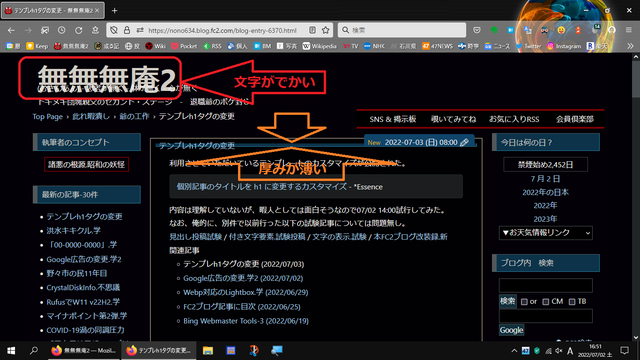Open taskbar search magnifier
This screenshot has width=640, height=360.
coord(34,351)
